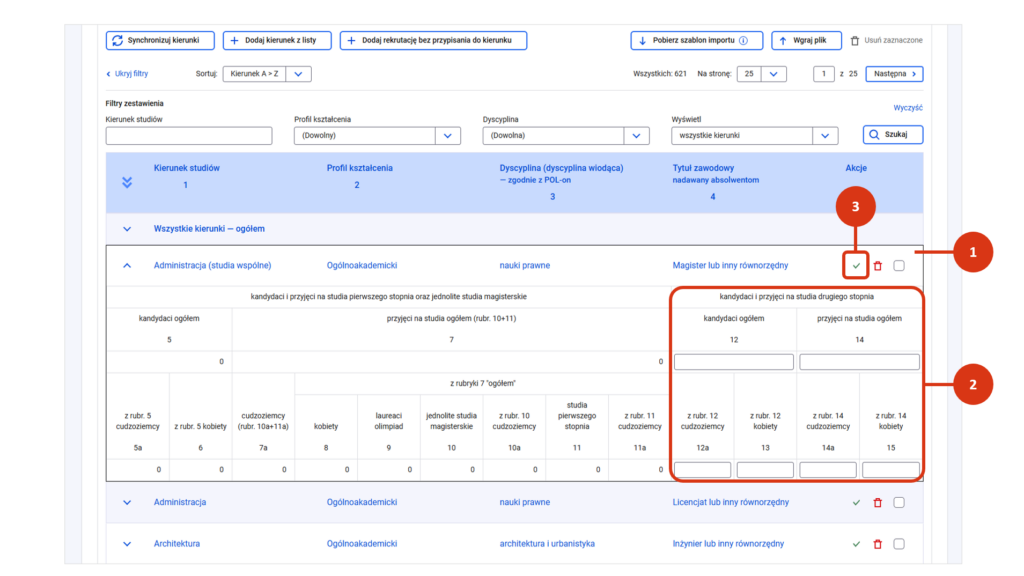Delete Administracja (studia wspólne) row with the red trash icon
1024x576 pixels.
878,266
